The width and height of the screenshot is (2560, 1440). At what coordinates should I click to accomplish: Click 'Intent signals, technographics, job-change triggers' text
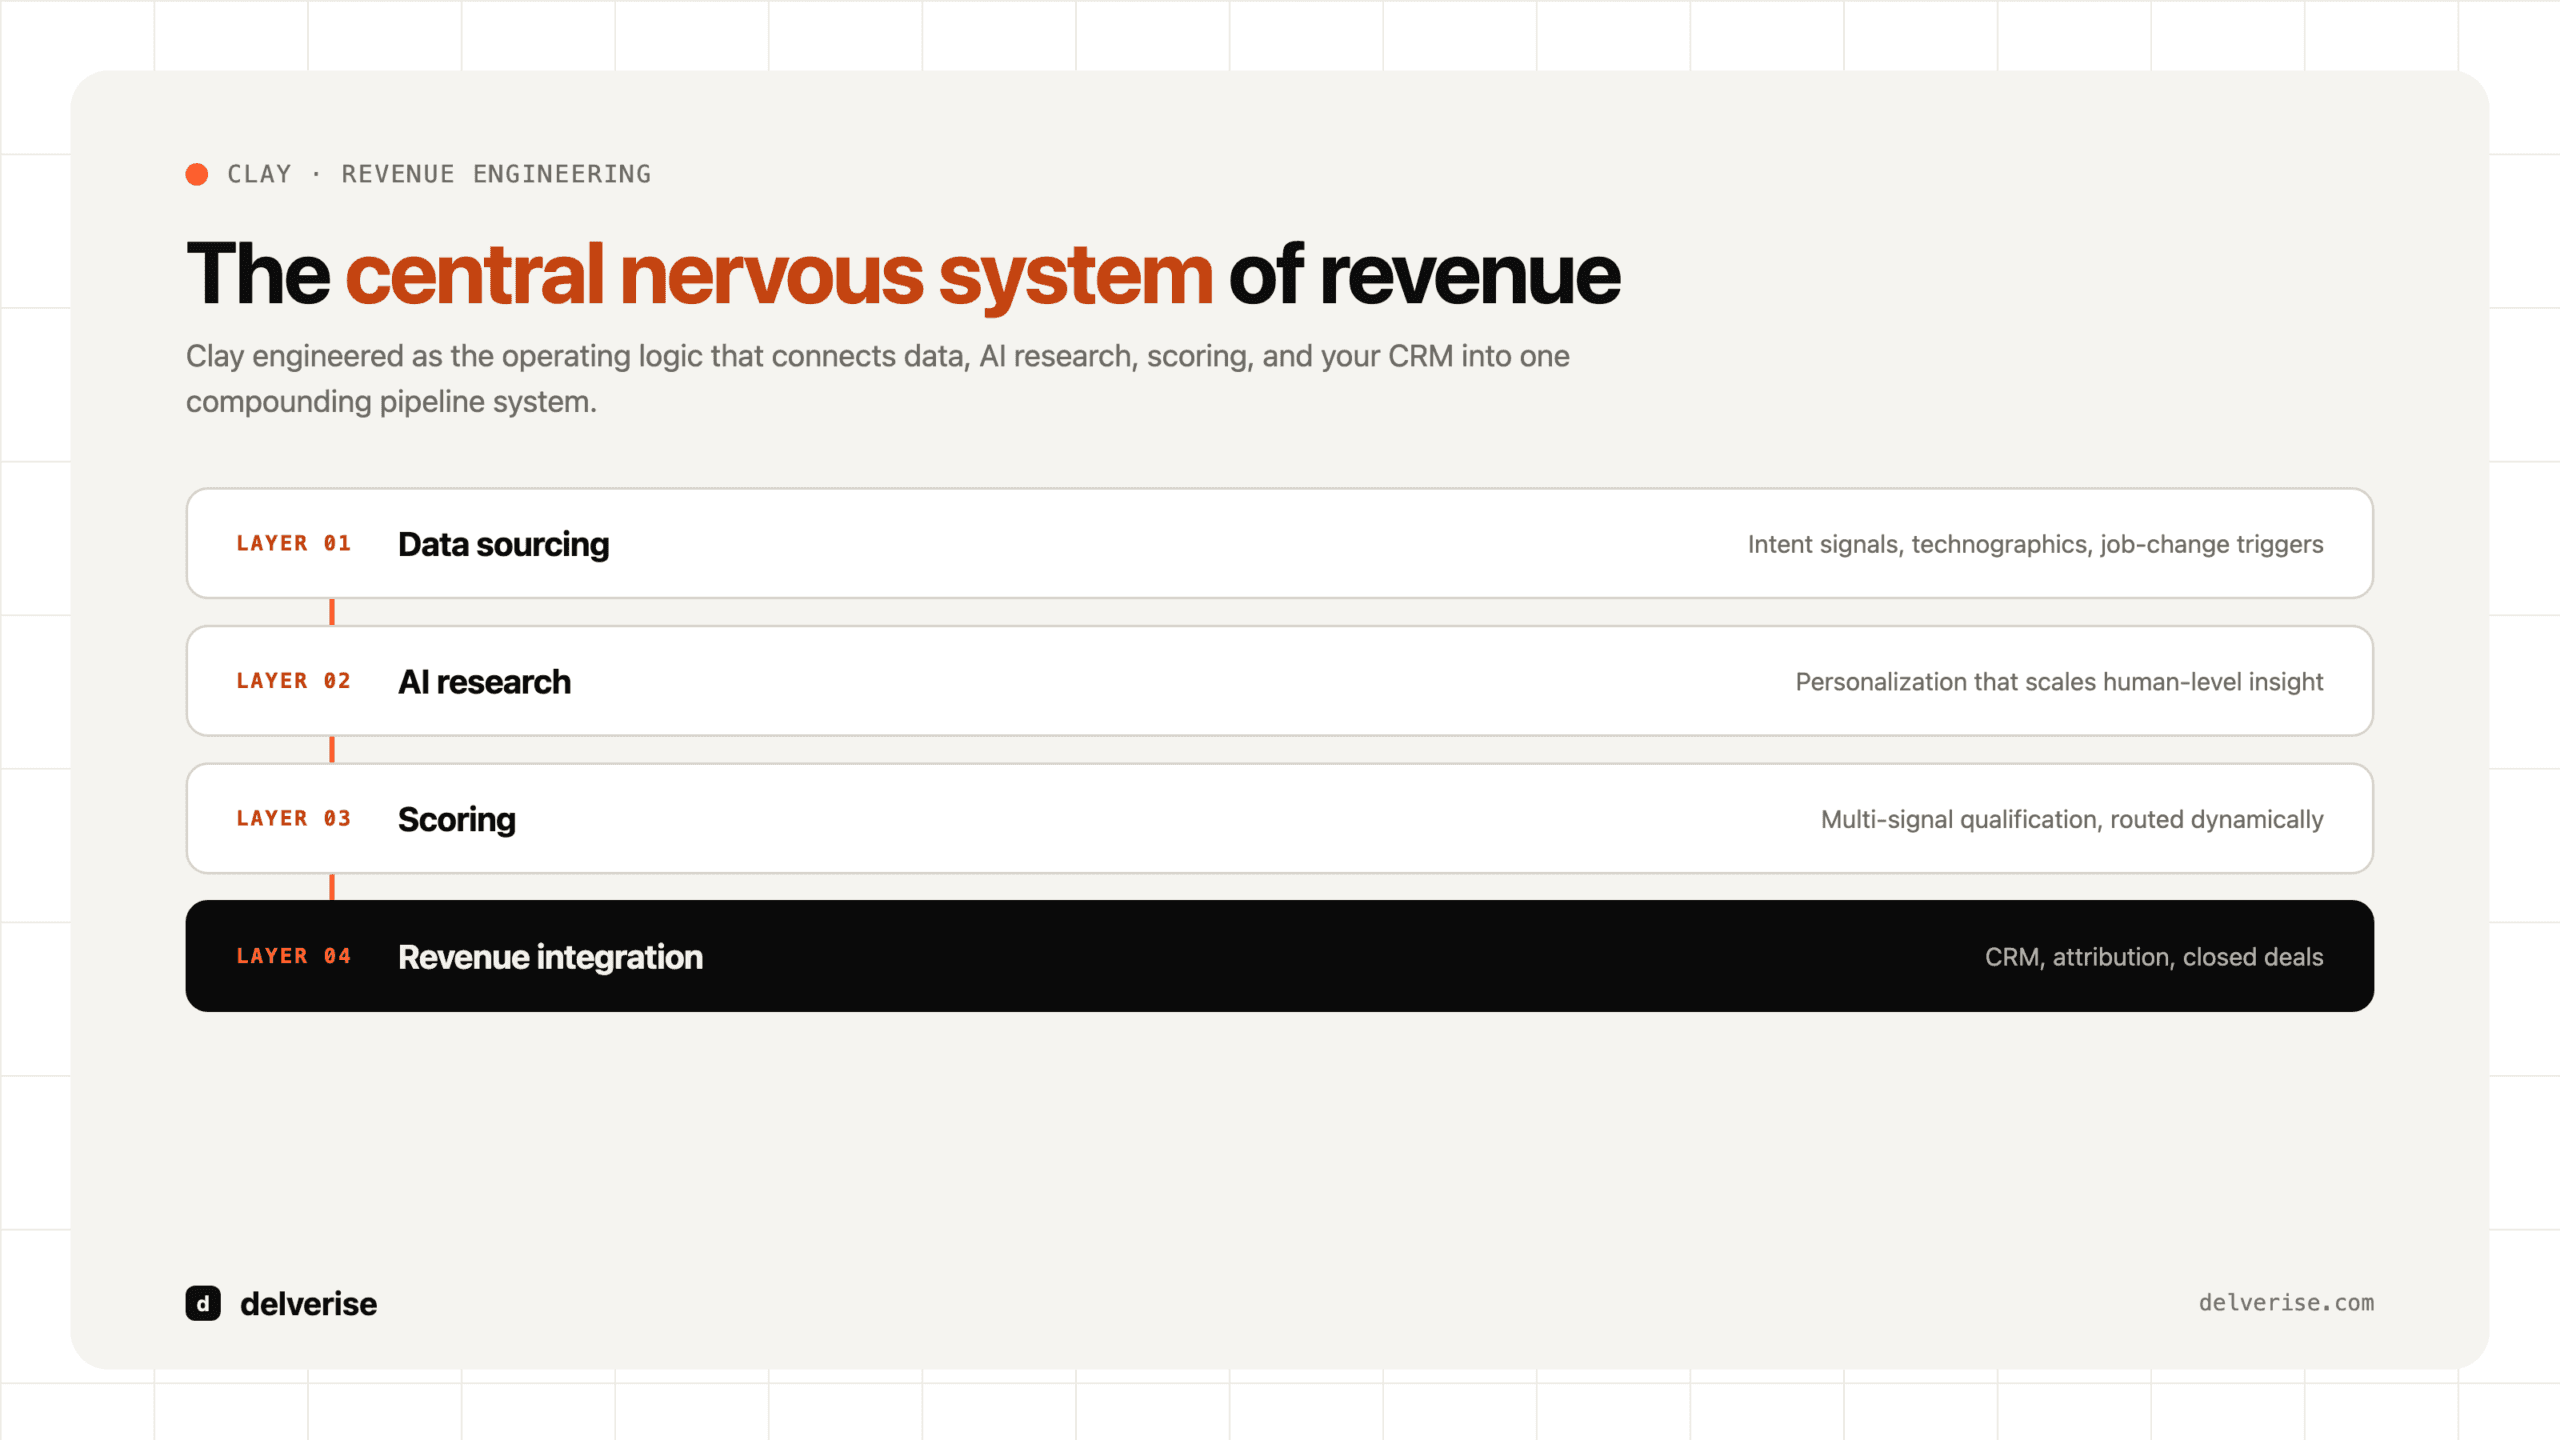click(2035, 545)
